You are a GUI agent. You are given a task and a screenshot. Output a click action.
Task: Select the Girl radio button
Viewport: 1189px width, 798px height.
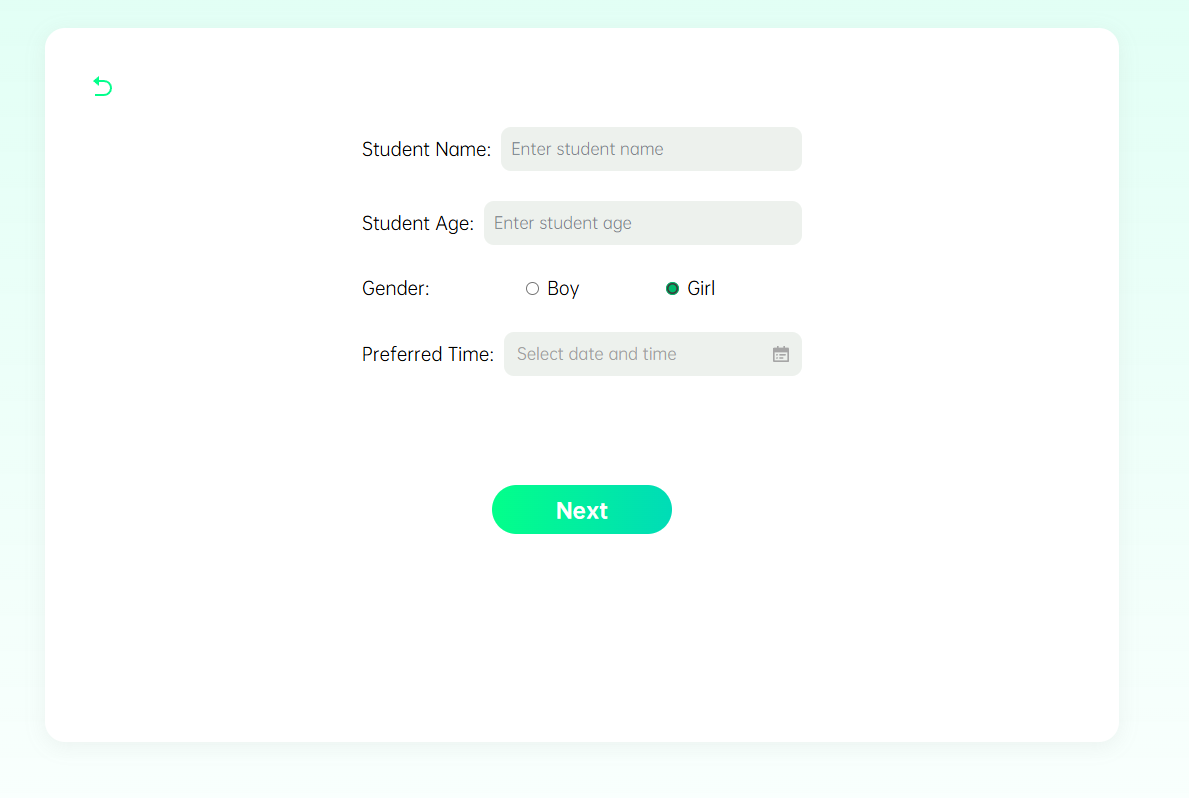tap(672, 288)
